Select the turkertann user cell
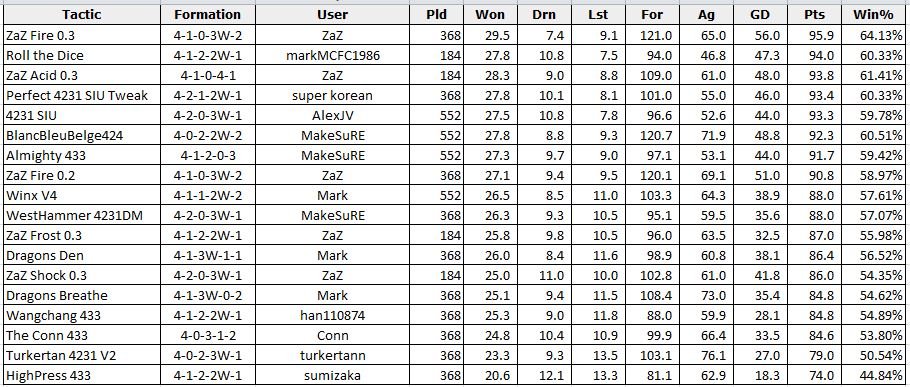The width and height of the screenshot is (910, 387). pos(333,356)
